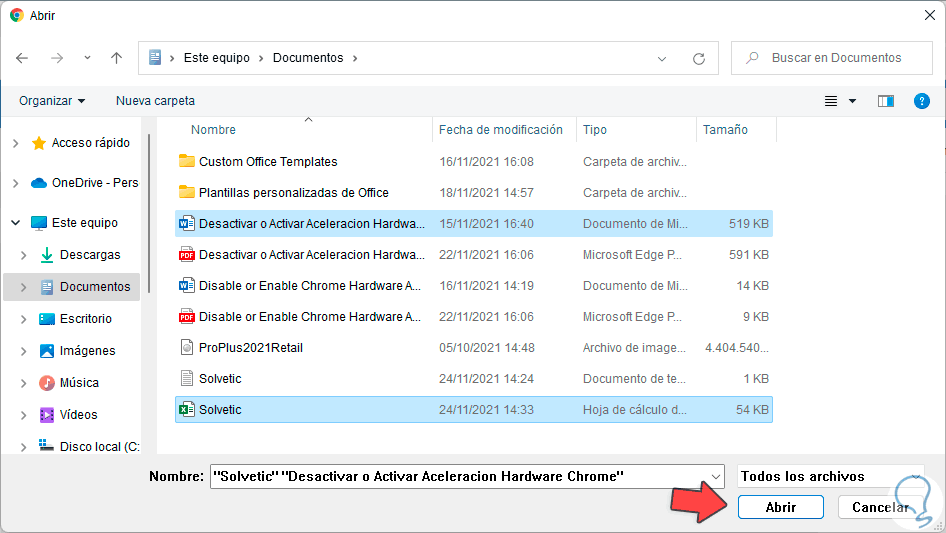Expand the chevron after Documentos in path

point(355,58)
